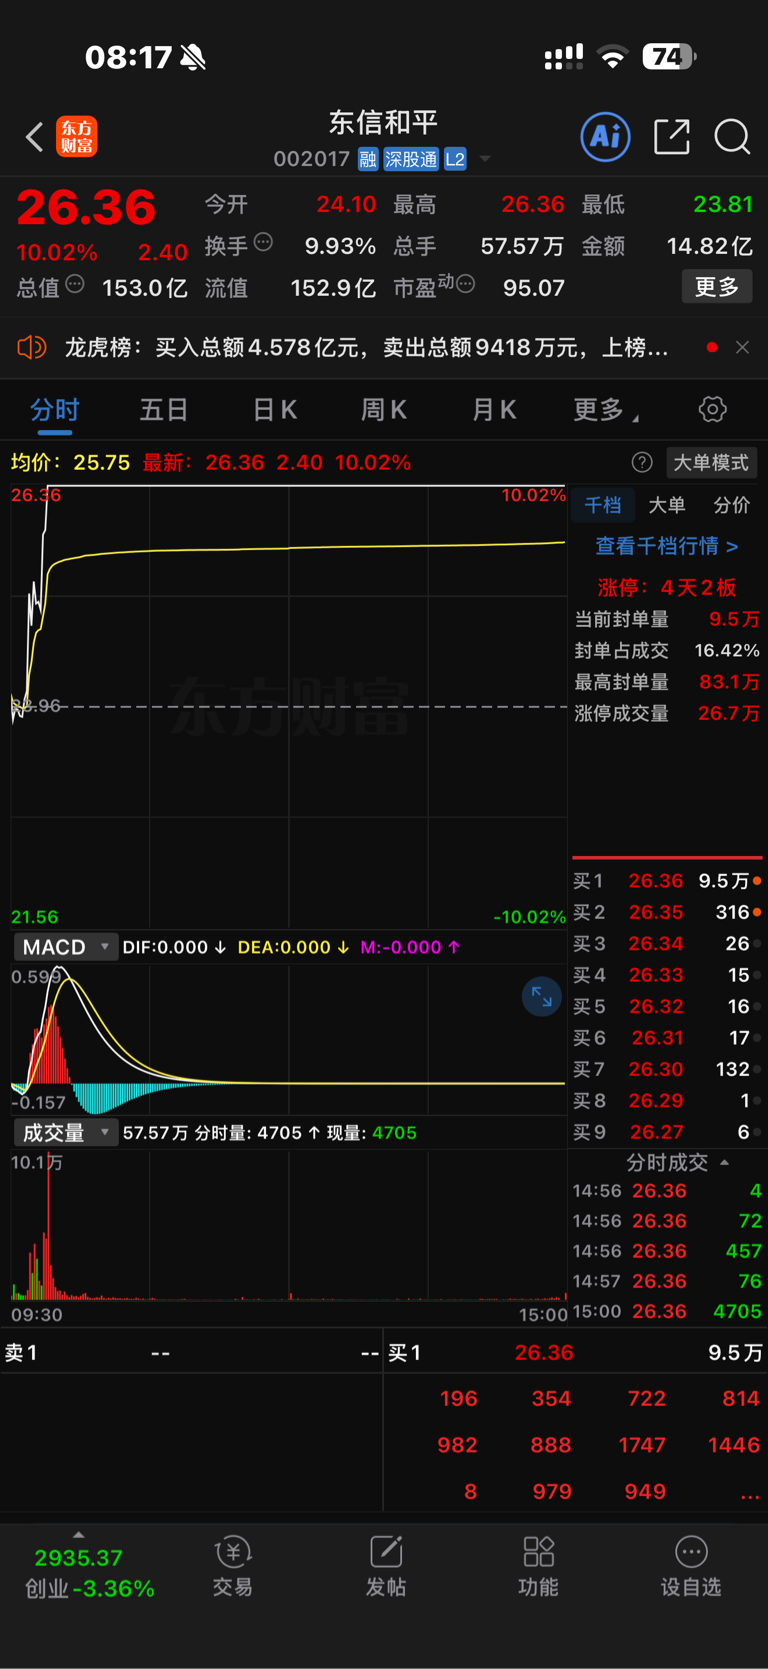
Task: Tap the 卖1 empty quote row
Action: pyautogui.click(x=191, y=1353)
